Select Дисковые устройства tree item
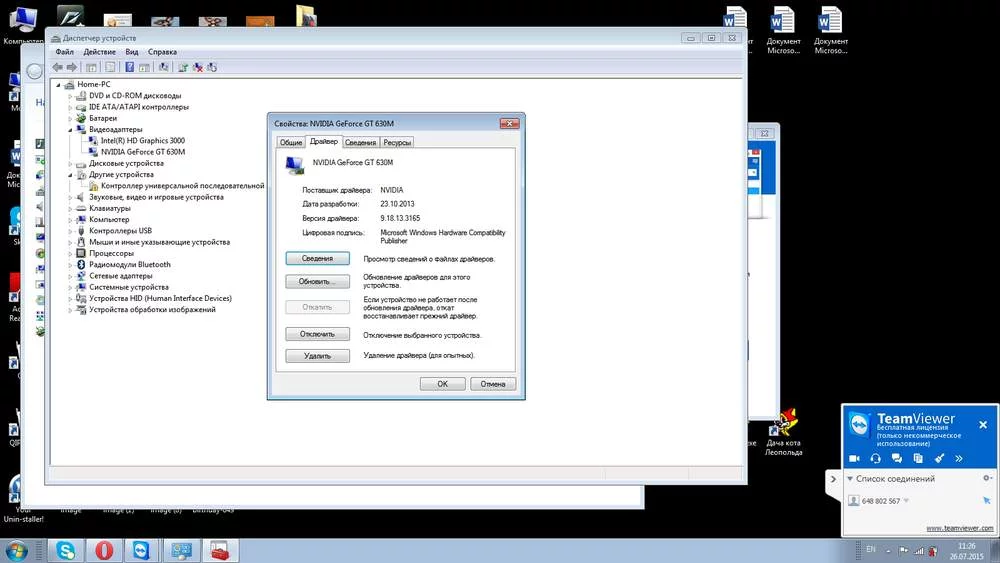Image resolution: width=1000 pixels, height=563 pixels. tap(126, 163)
